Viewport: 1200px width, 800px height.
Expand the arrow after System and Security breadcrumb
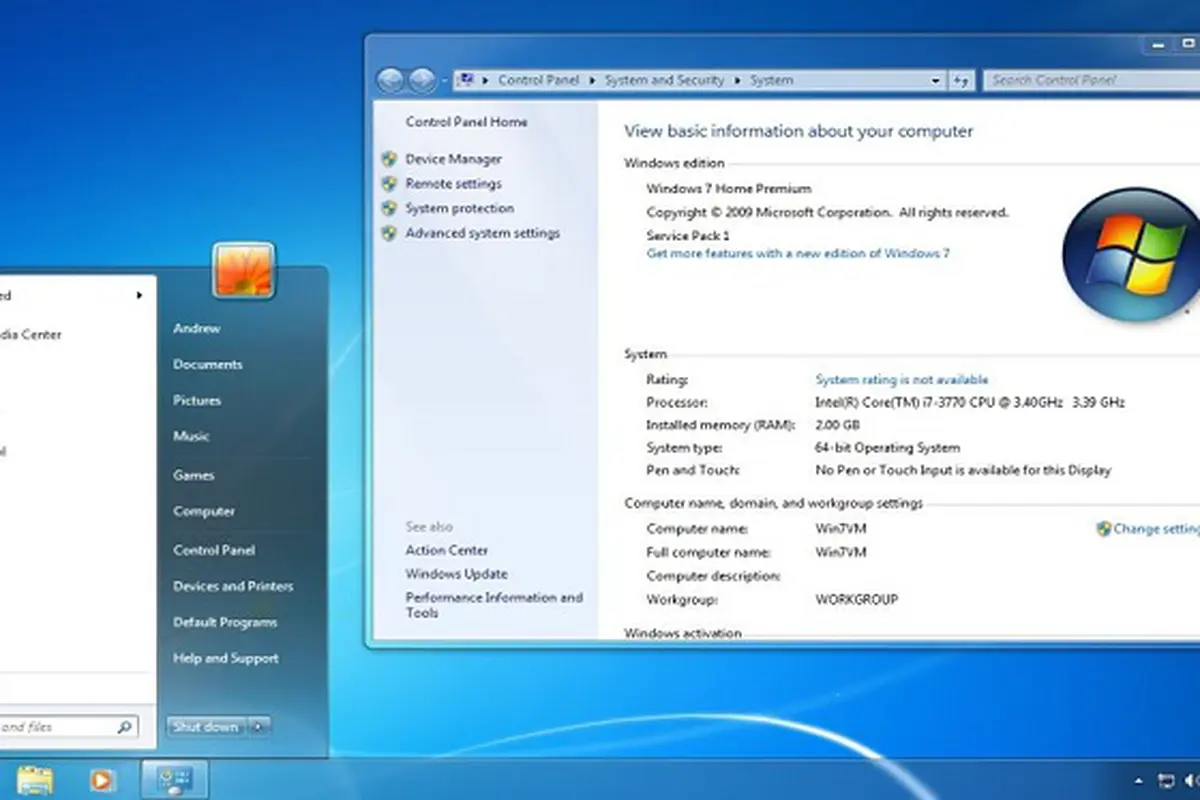[737, 80]
